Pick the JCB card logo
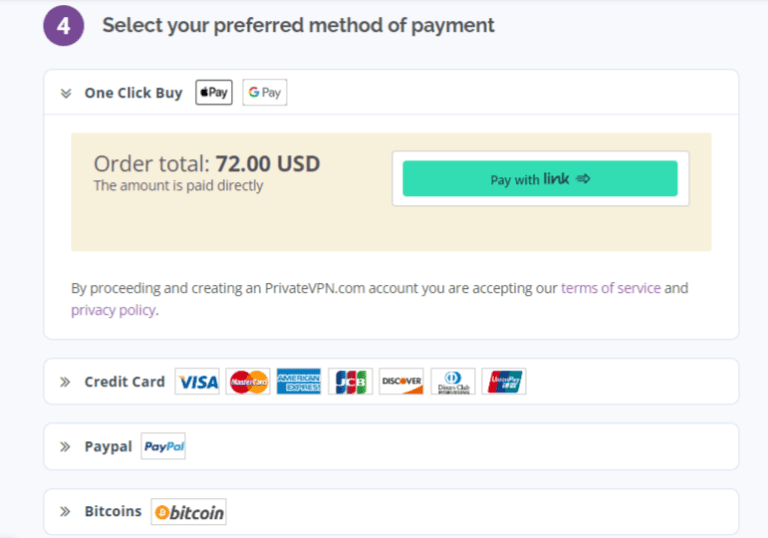768x538 pixels. point(350,382)
